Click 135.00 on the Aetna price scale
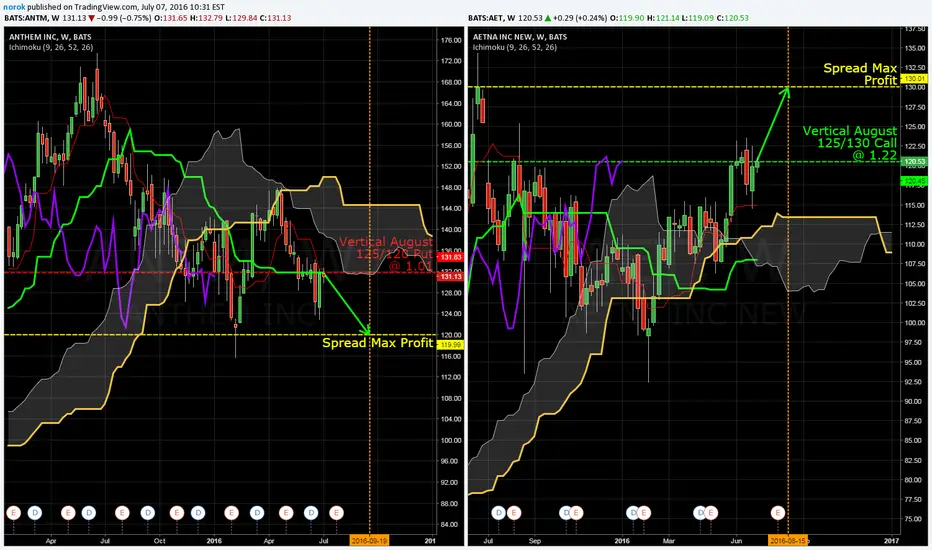The height and width of the screenshot is (550, 932). point(915,48)
